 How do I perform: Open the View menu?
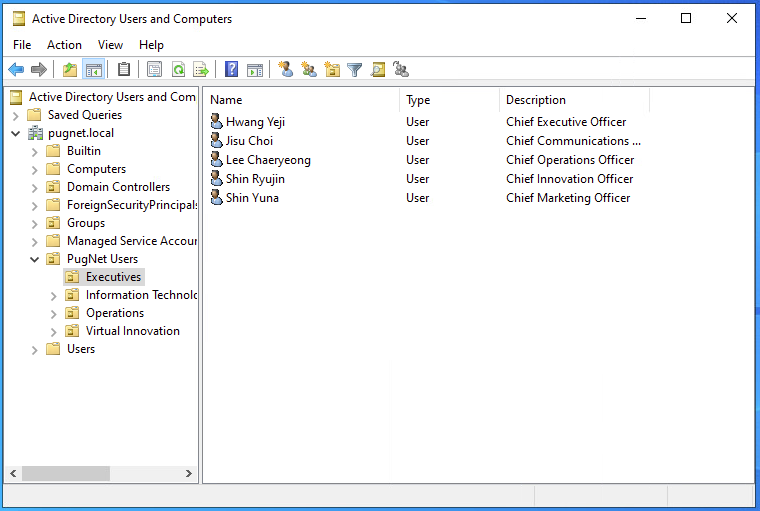pos(111,45)
